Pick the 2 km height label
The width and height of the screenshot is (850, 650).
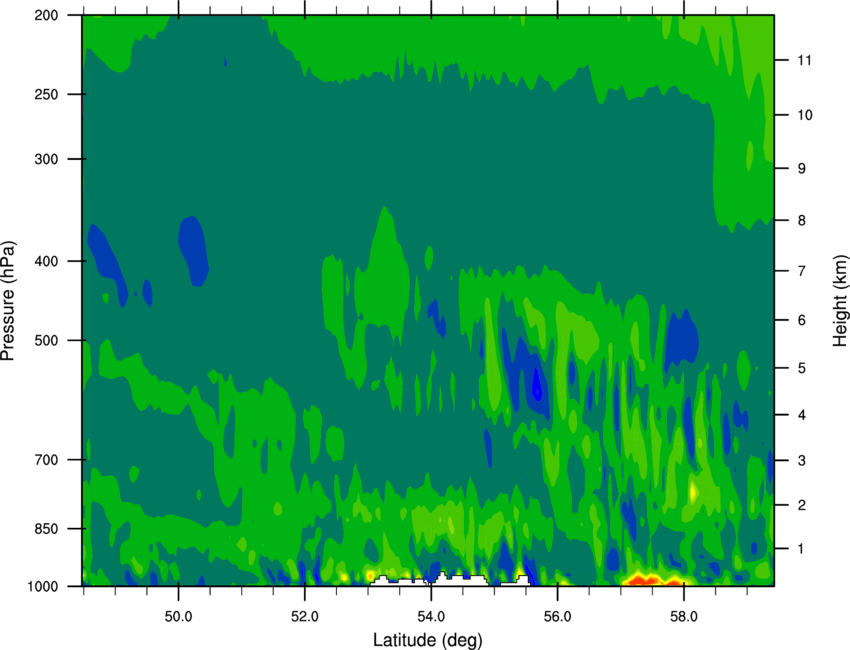click(x=801, y=505)
